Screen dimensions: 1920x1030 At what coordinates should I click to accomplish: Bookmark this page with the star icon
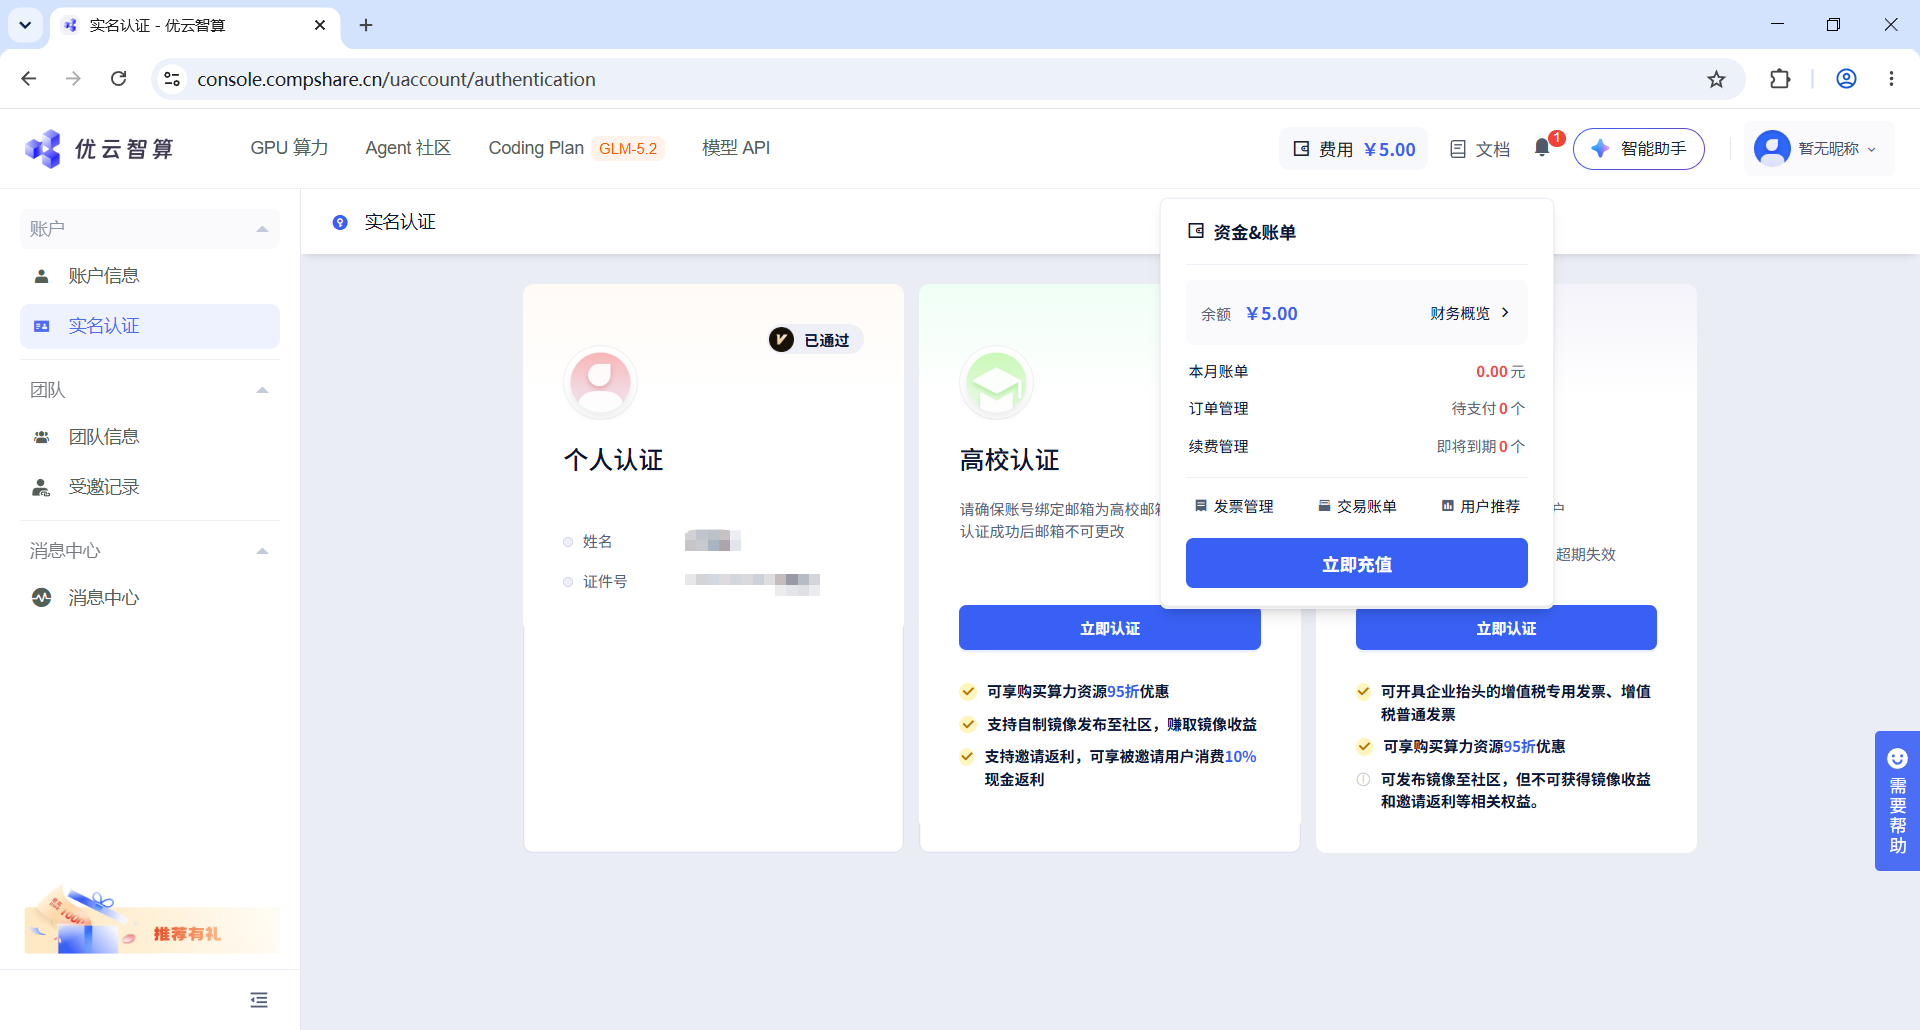coord(1716,79)
